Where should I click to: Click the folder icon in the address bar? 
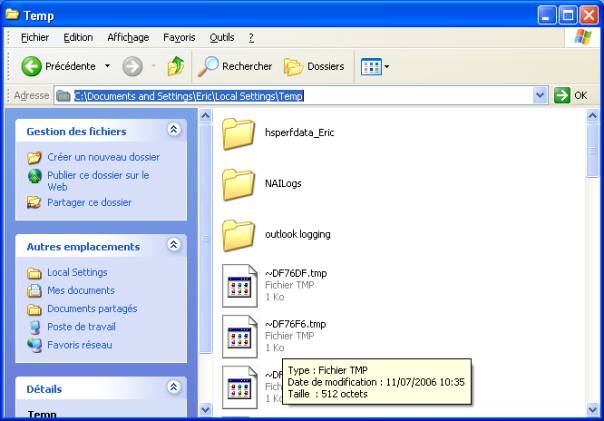(63, 96)
